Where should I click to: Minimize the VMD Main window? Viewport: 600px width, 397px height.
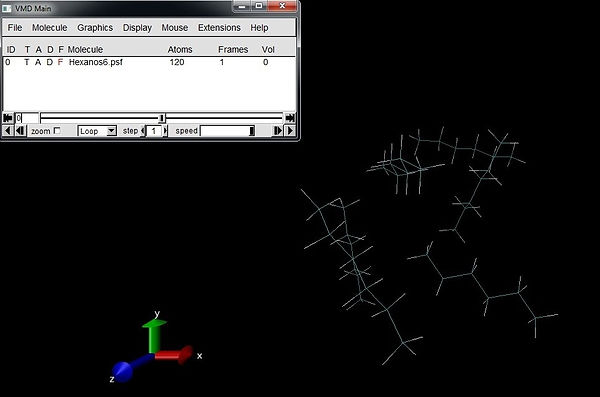coord(242,6)
